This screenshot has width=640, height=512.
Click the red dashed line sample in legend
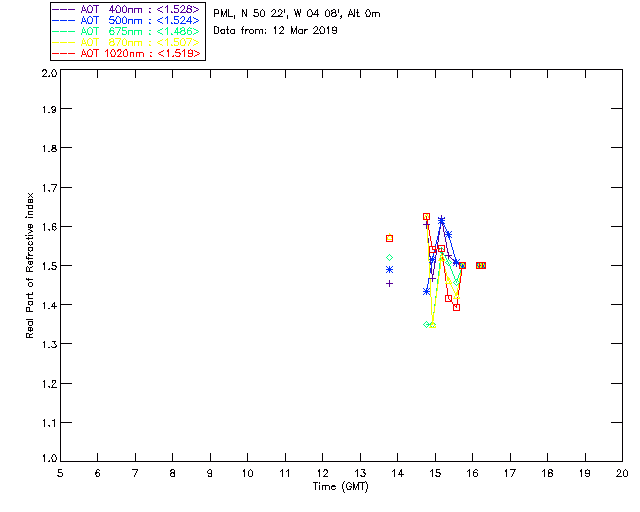coord(63,53)
